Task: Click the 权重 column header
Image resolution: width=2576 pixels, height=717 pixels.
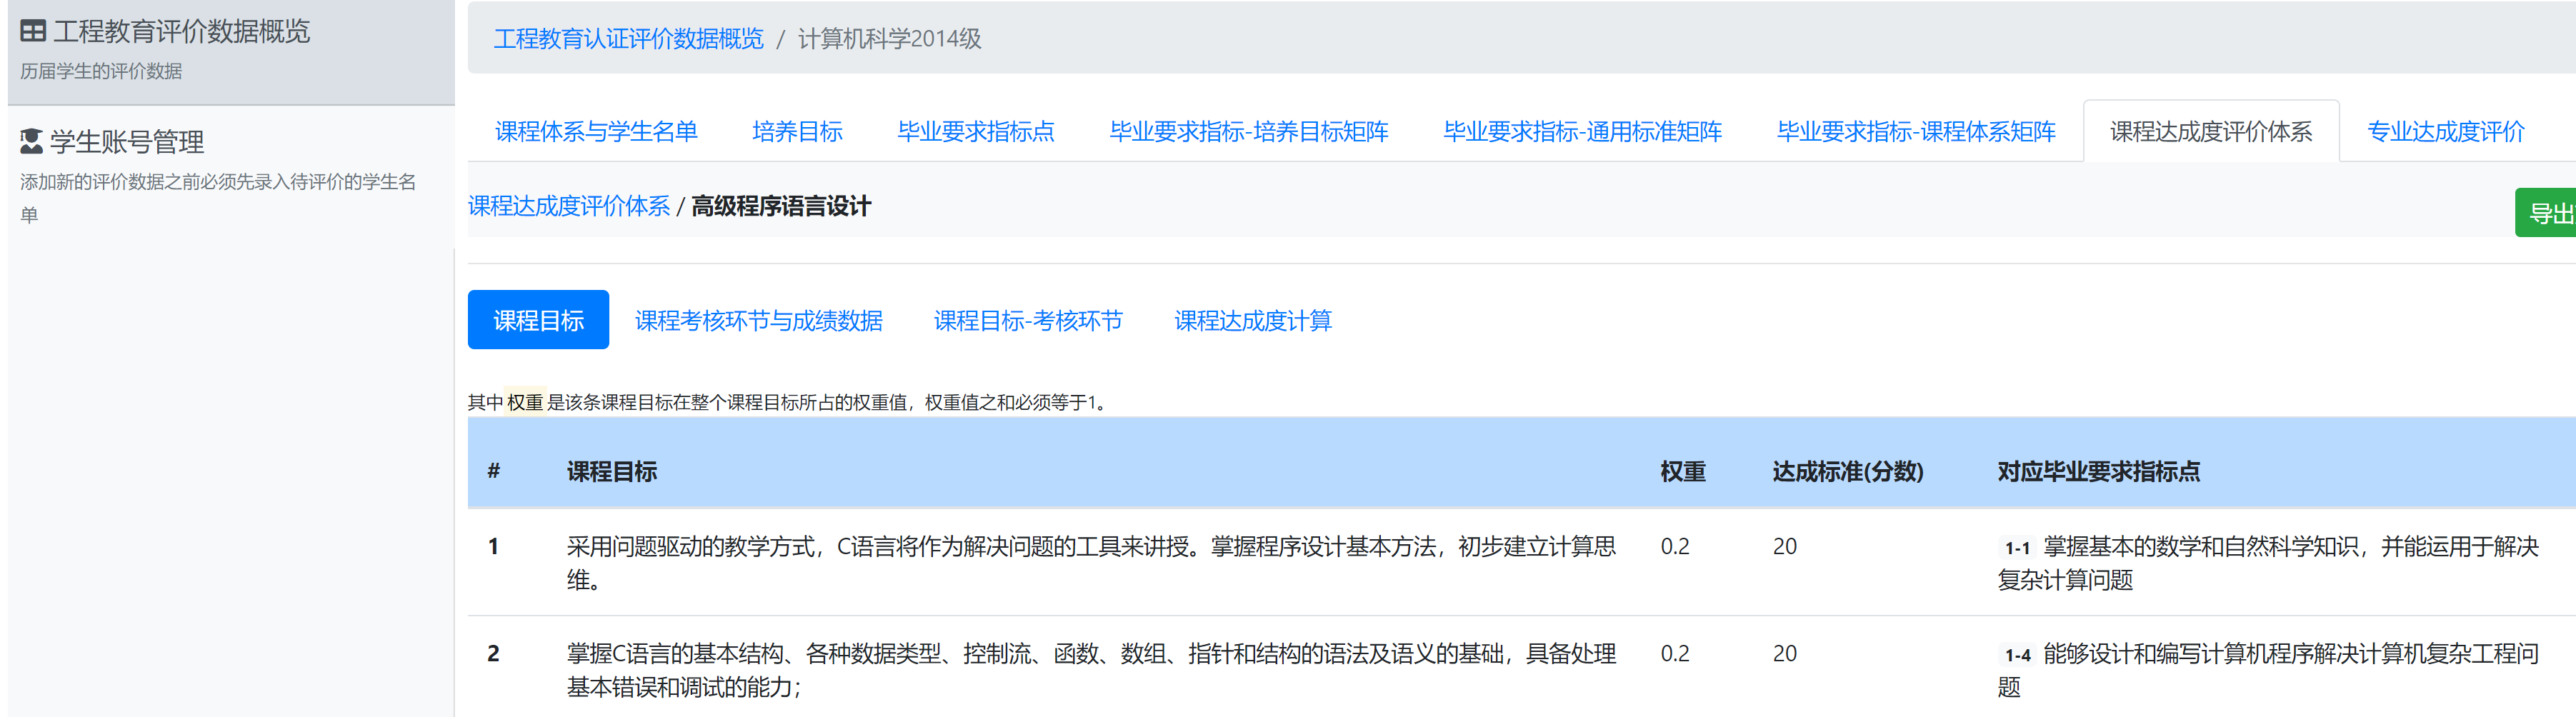Action: tap(1683, 471)
